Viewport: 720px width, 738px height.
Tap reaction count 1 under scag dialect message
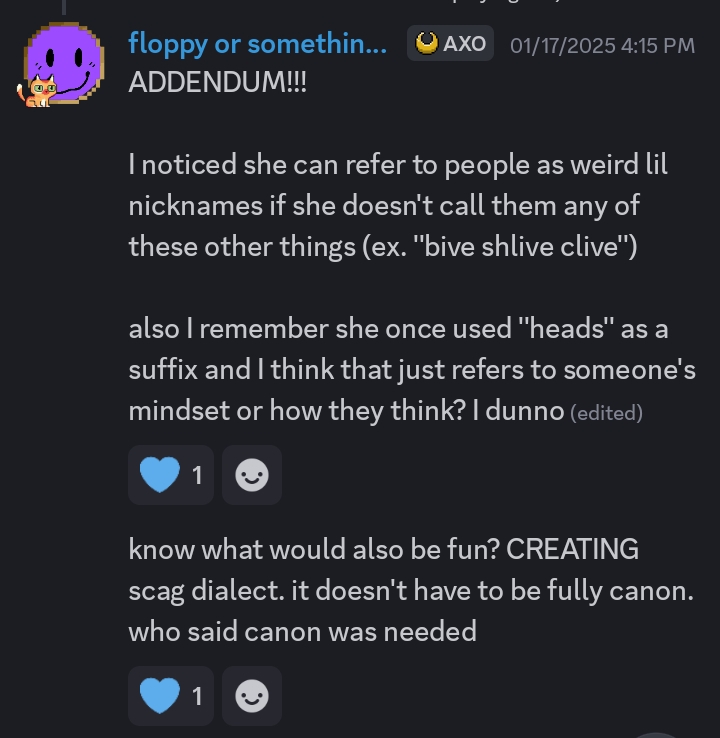(197, 697)
